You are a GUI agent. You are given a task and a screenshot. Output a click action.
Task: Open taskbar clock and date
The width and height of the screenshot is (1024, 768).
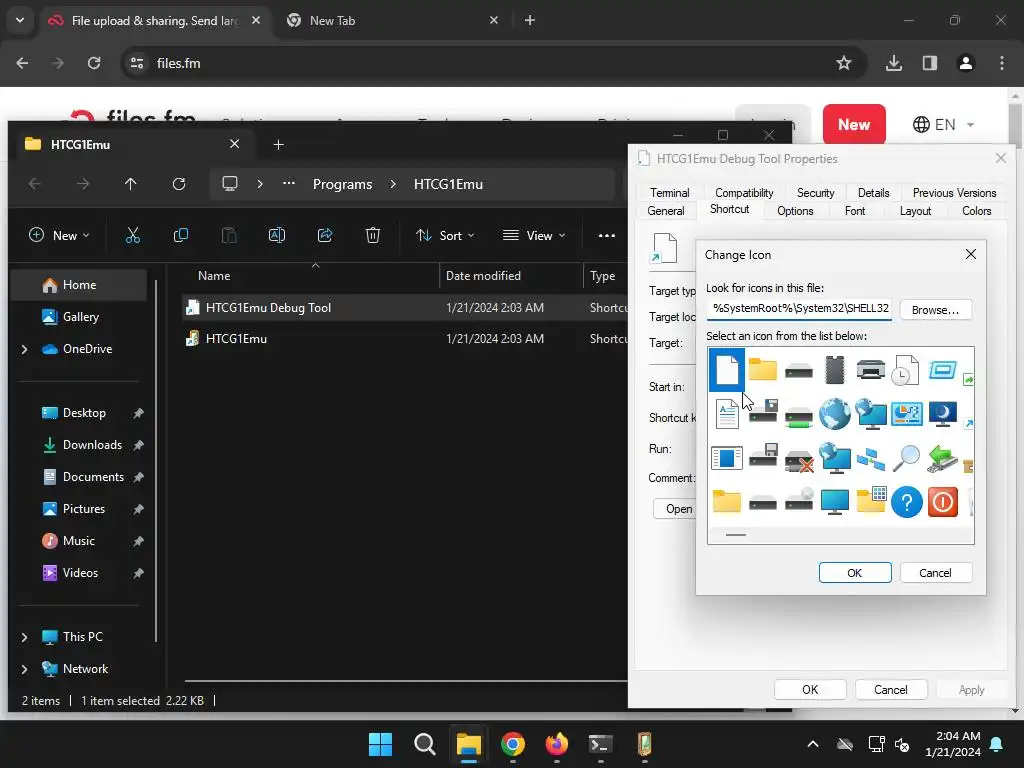(953, 744)
